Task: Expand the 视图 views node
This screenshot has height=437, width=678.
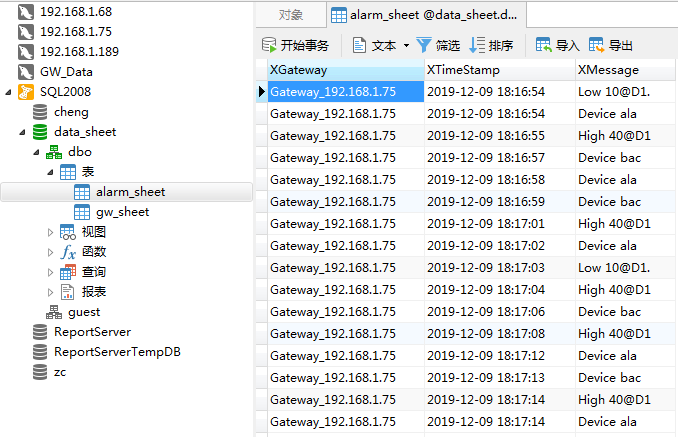Action: (51, 233)
